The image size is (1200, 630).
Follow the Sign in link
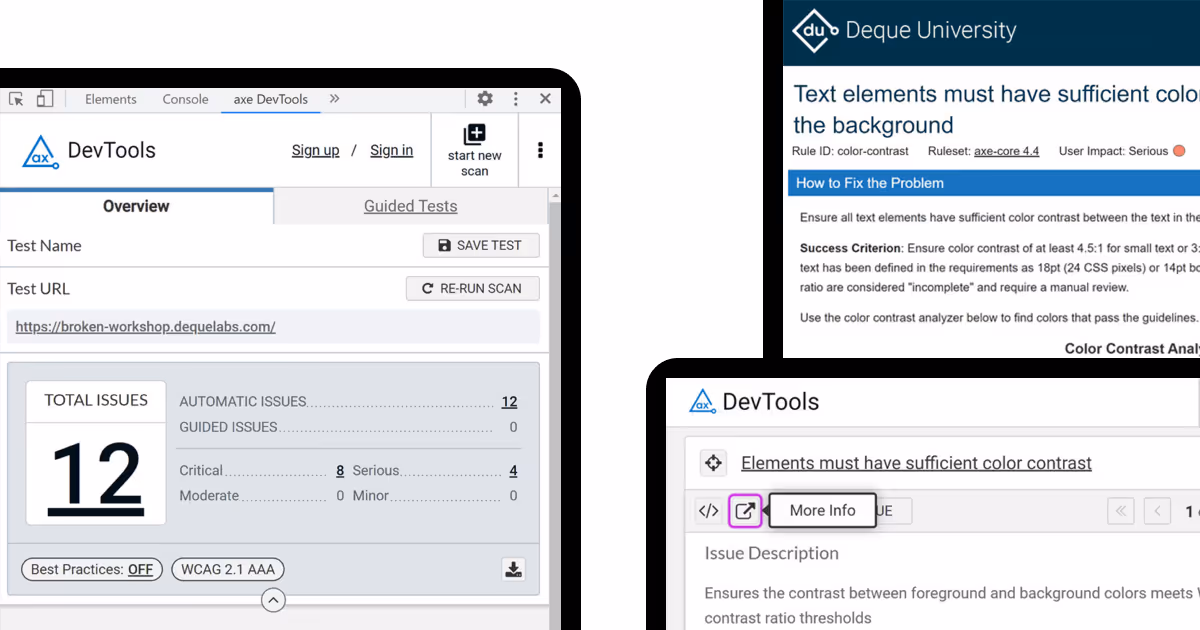point(391,150)
